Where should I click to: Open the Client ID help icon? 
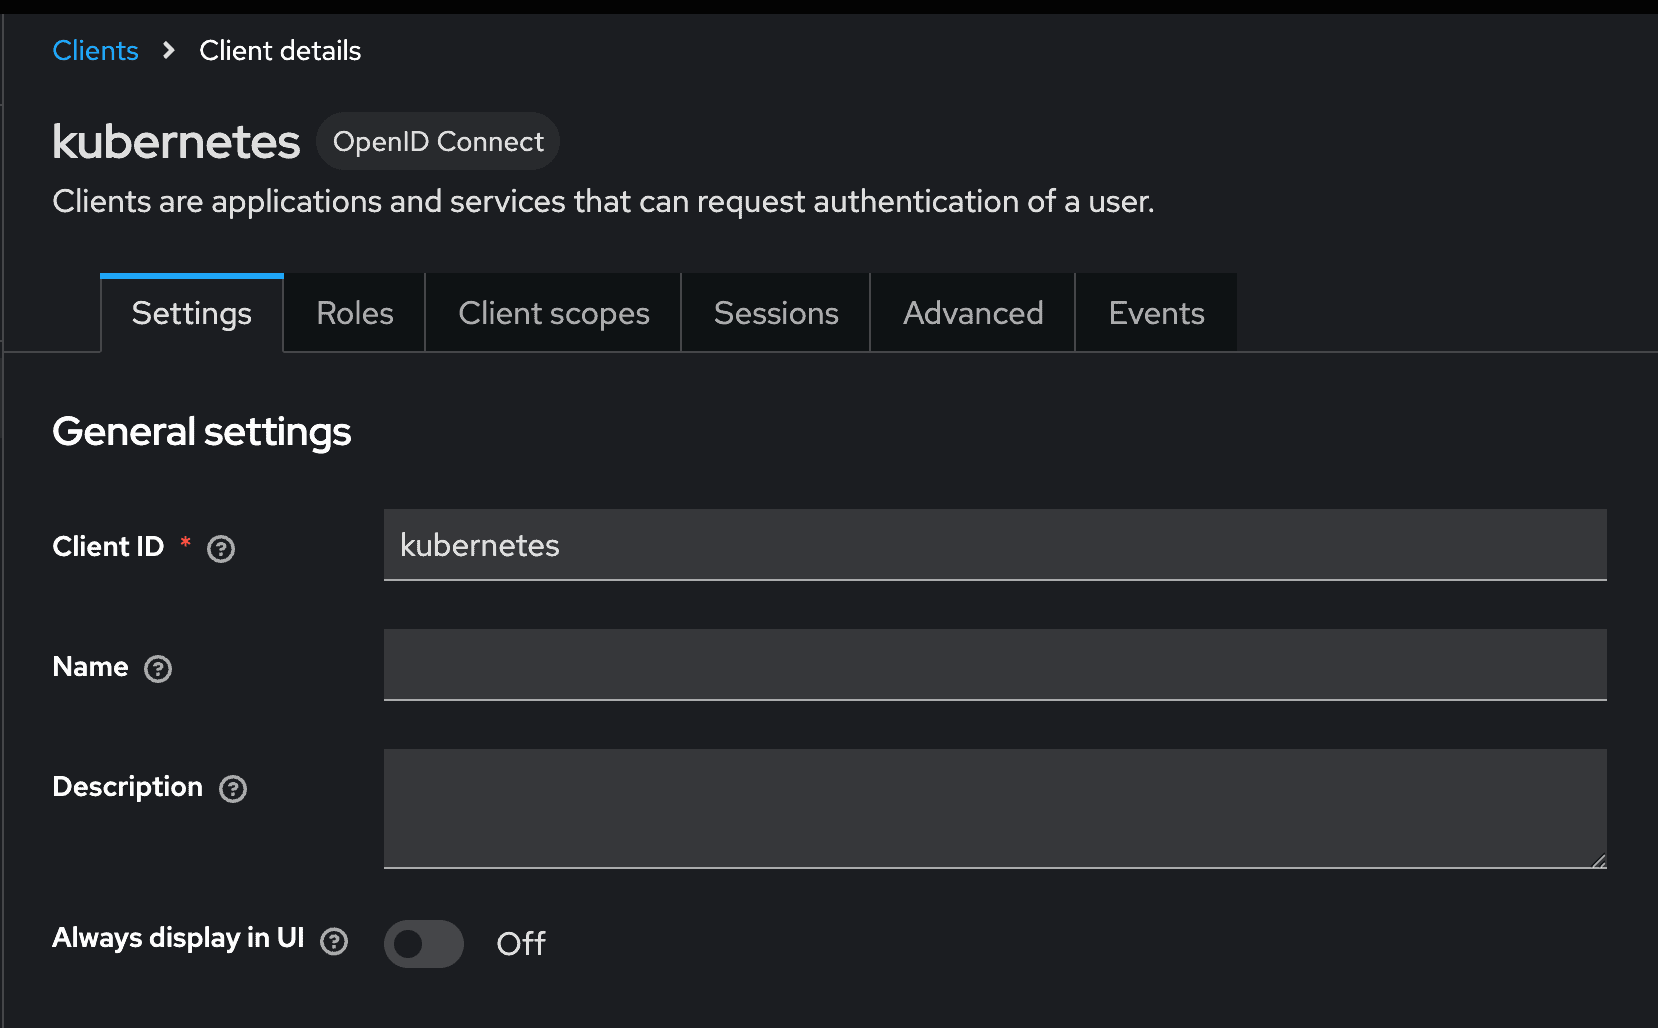click(x=221, y=548)
